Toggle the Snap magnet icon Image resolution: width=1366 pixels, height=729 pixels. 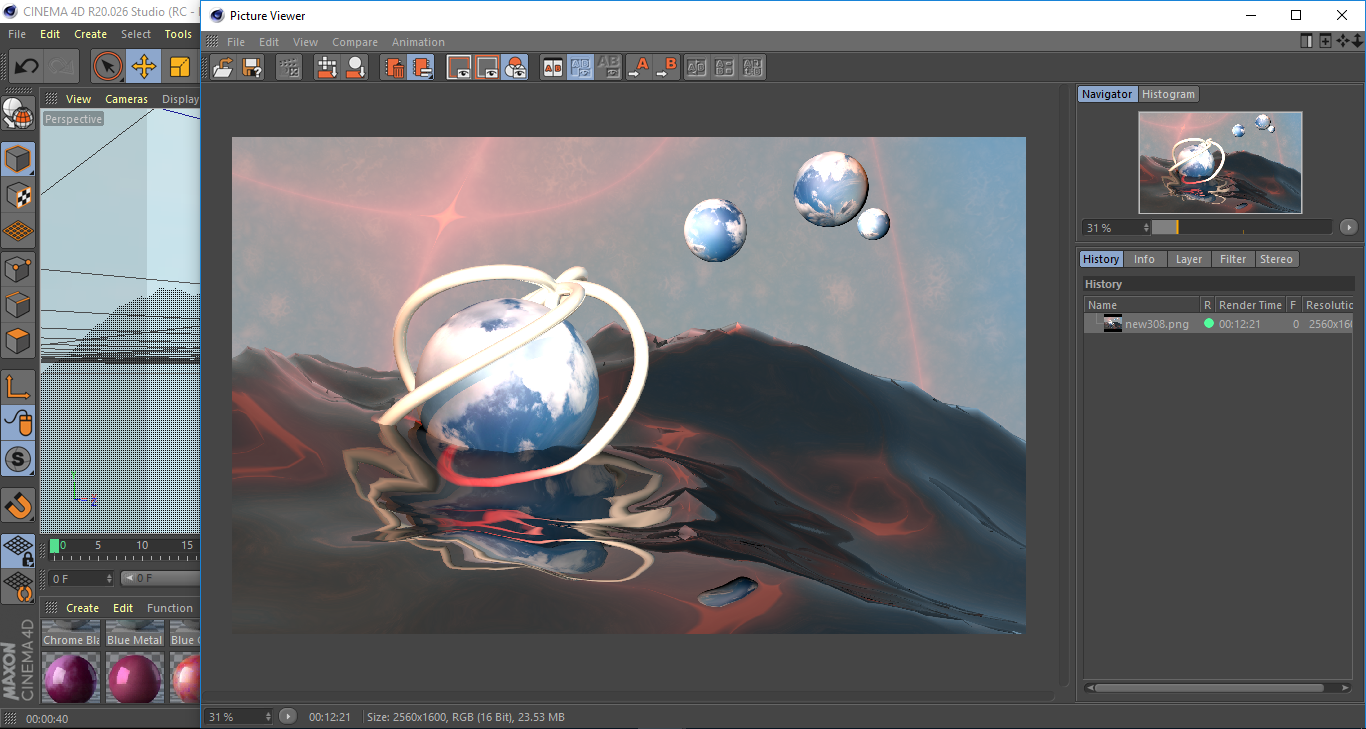coord(18,506)
